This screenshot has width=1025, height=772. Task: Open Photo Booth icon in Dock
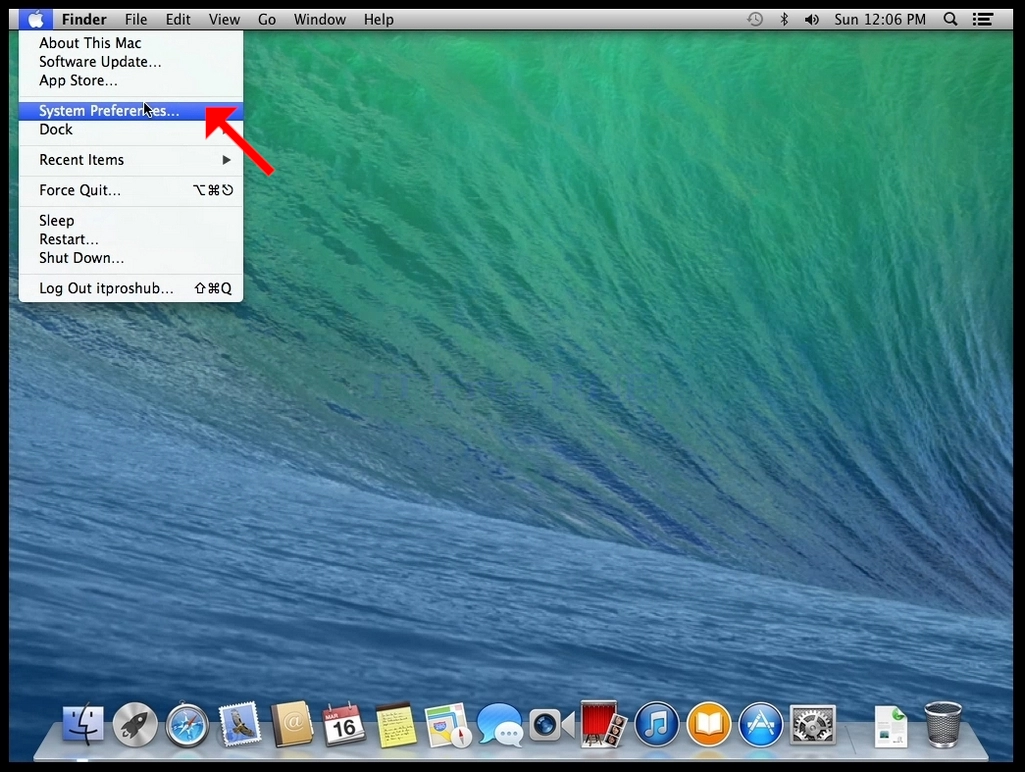pyautogui.click(x=604, y=724)
